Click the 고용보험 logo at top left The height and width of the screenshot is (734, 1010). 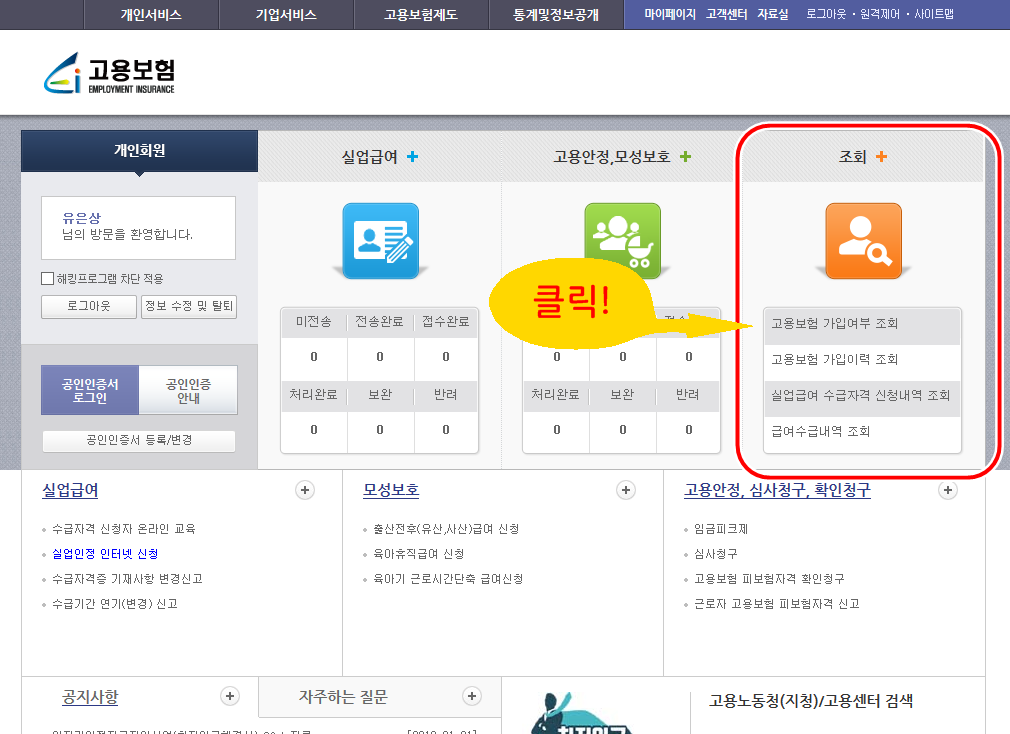[x=110, y=75]
